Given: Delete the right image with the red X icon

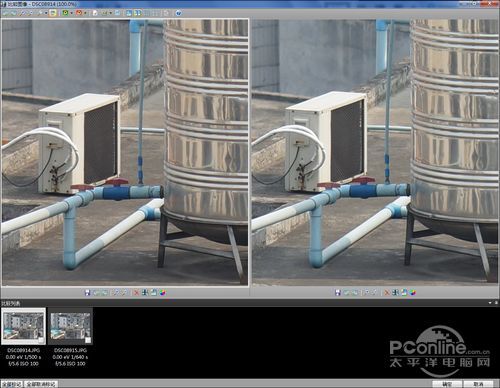Looking at the screenshot, I should point(387,293).
